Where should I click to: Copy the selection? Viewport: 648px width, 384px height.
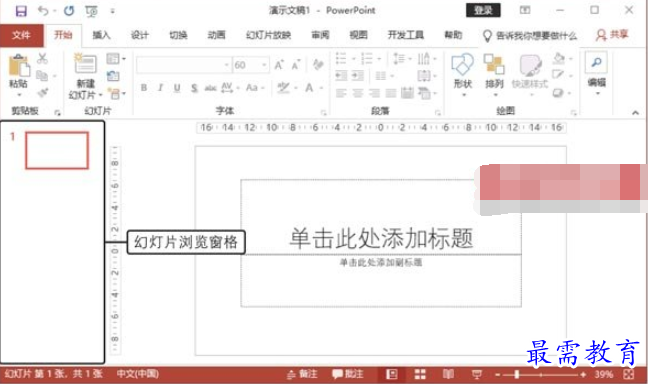coord(42,76)
